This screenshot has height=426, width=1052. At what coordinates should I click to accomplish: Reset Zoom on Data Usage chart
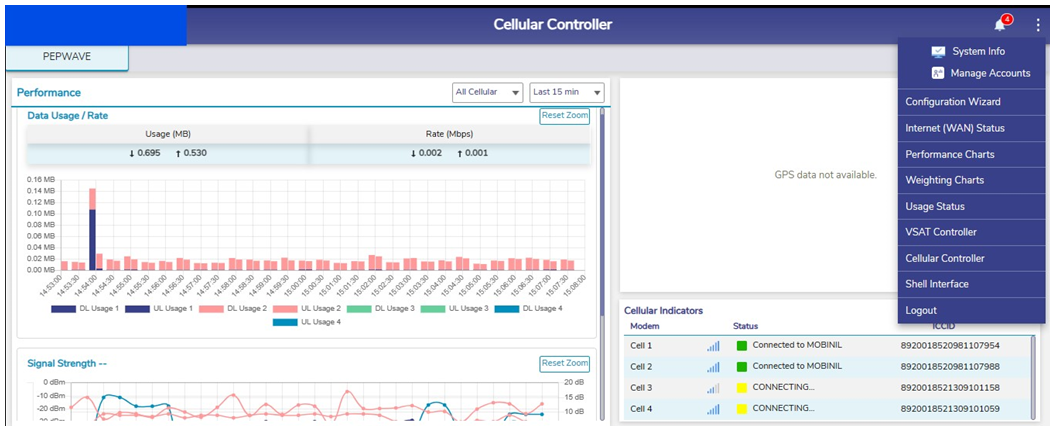point(564,116)
